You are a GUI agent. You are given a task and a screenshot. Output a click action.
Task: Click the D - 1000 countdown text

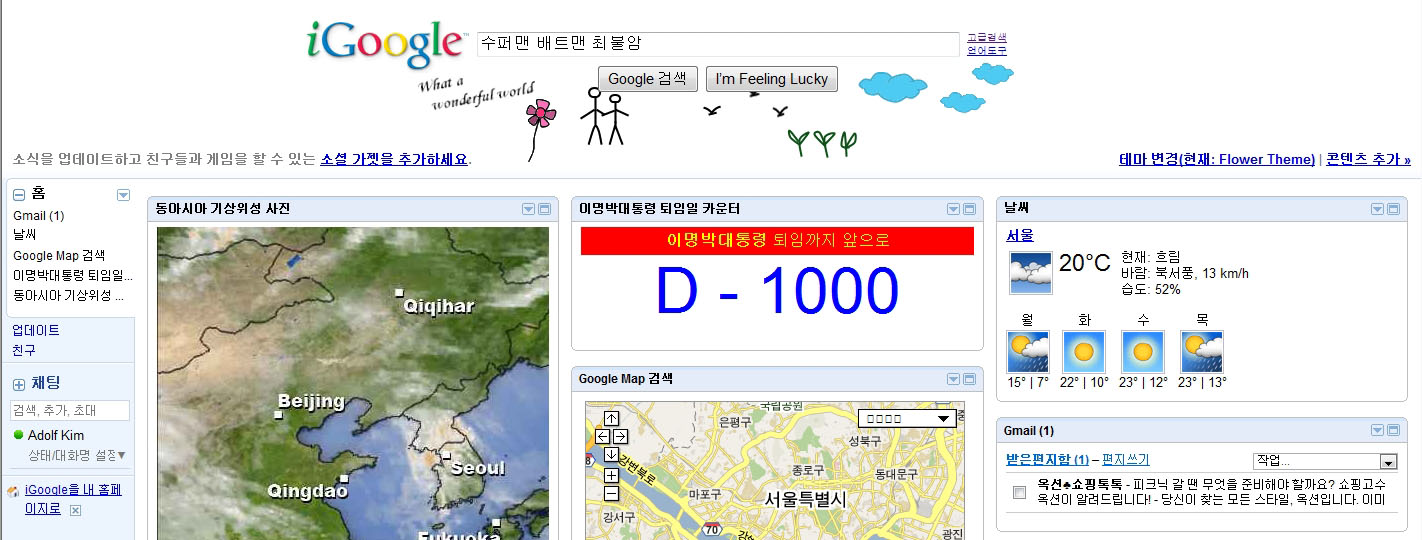click(777, 292)
